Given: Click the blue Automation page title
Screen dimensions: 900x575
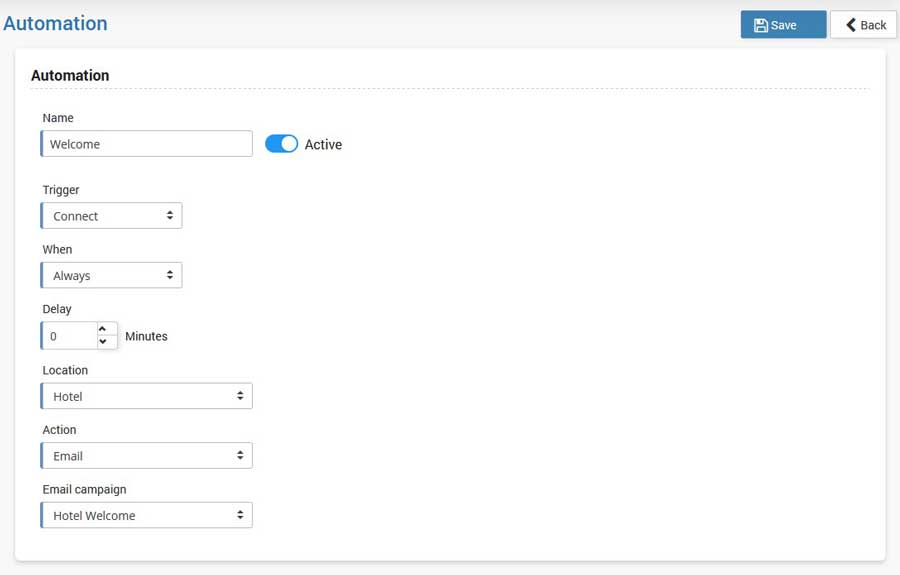Looking at the screenshot, I should [55, 23].
